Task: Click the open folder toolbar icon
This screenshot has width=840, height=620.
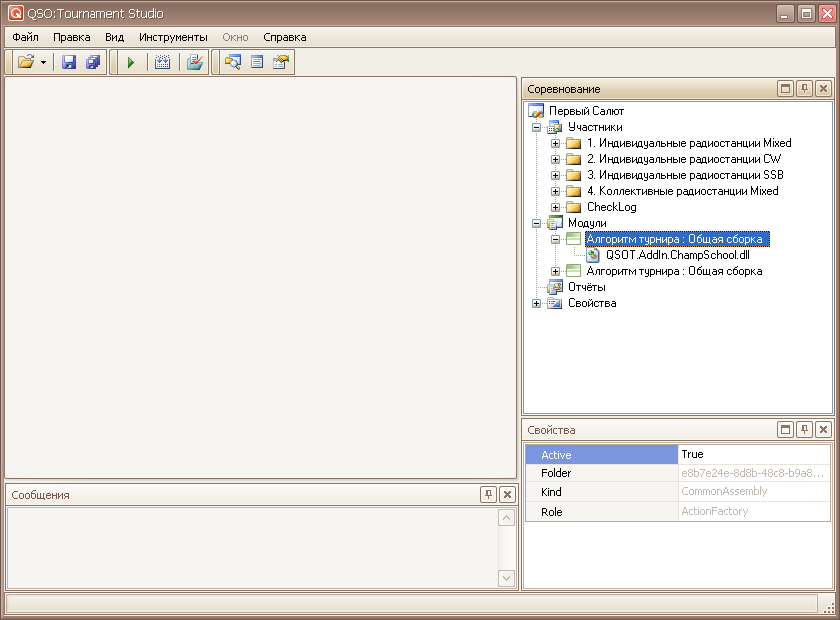Action: click(26, 62)
